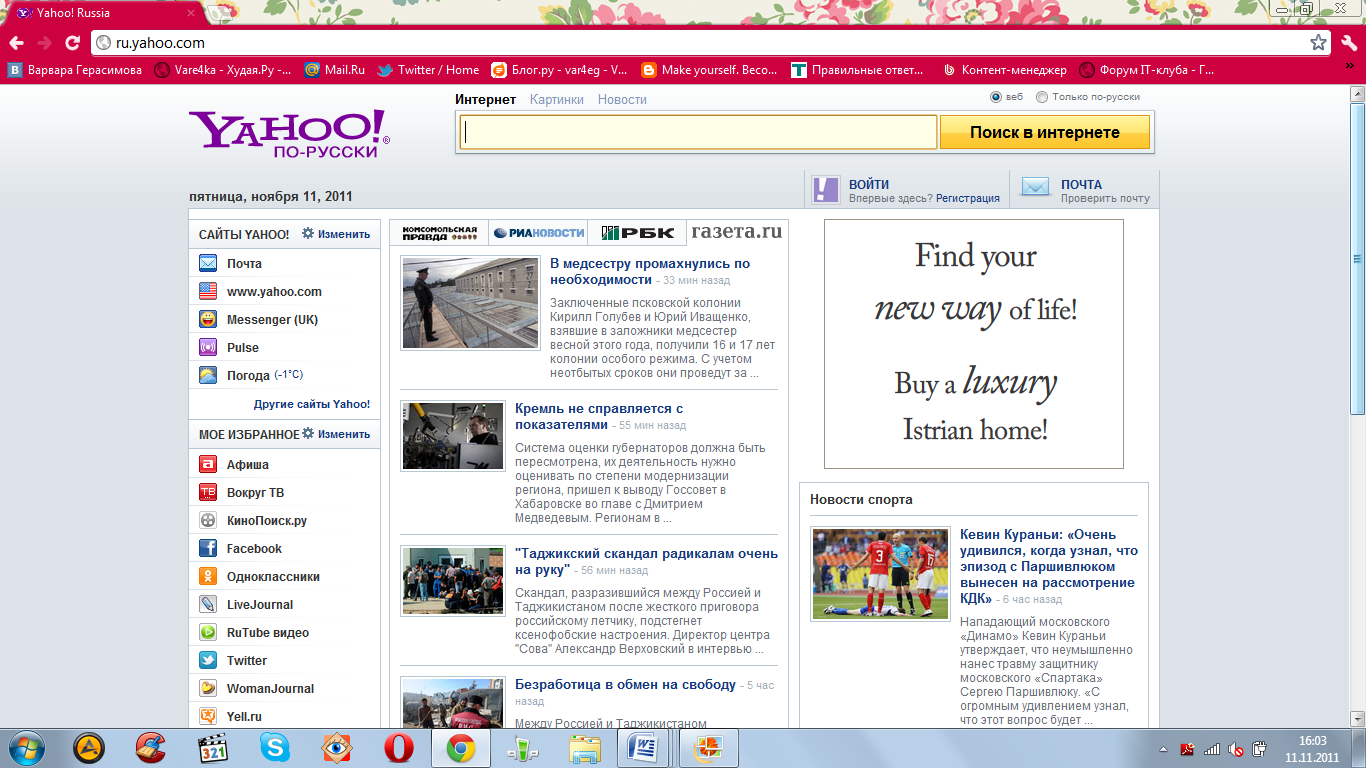
Task: Click the ПОЧТА envelope icon
Action: click(1035, 187)
